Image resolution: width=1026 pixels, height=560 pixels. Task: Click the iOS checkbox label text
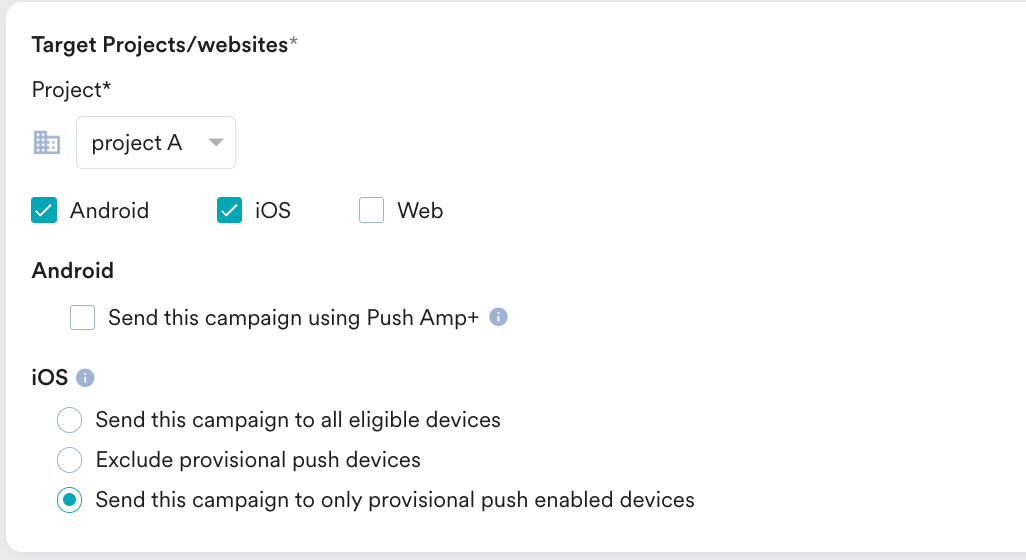273,211
